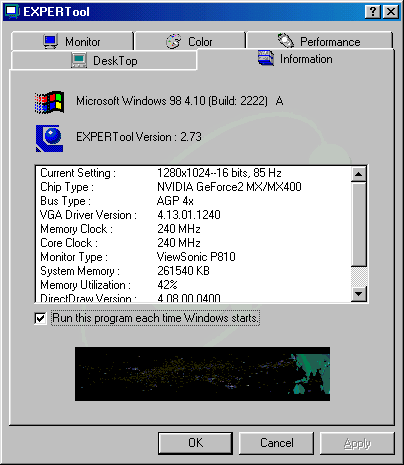The height and width of the screenshot is (465, 404).
Task: Open the Color tab
Action: click(190, 41)
